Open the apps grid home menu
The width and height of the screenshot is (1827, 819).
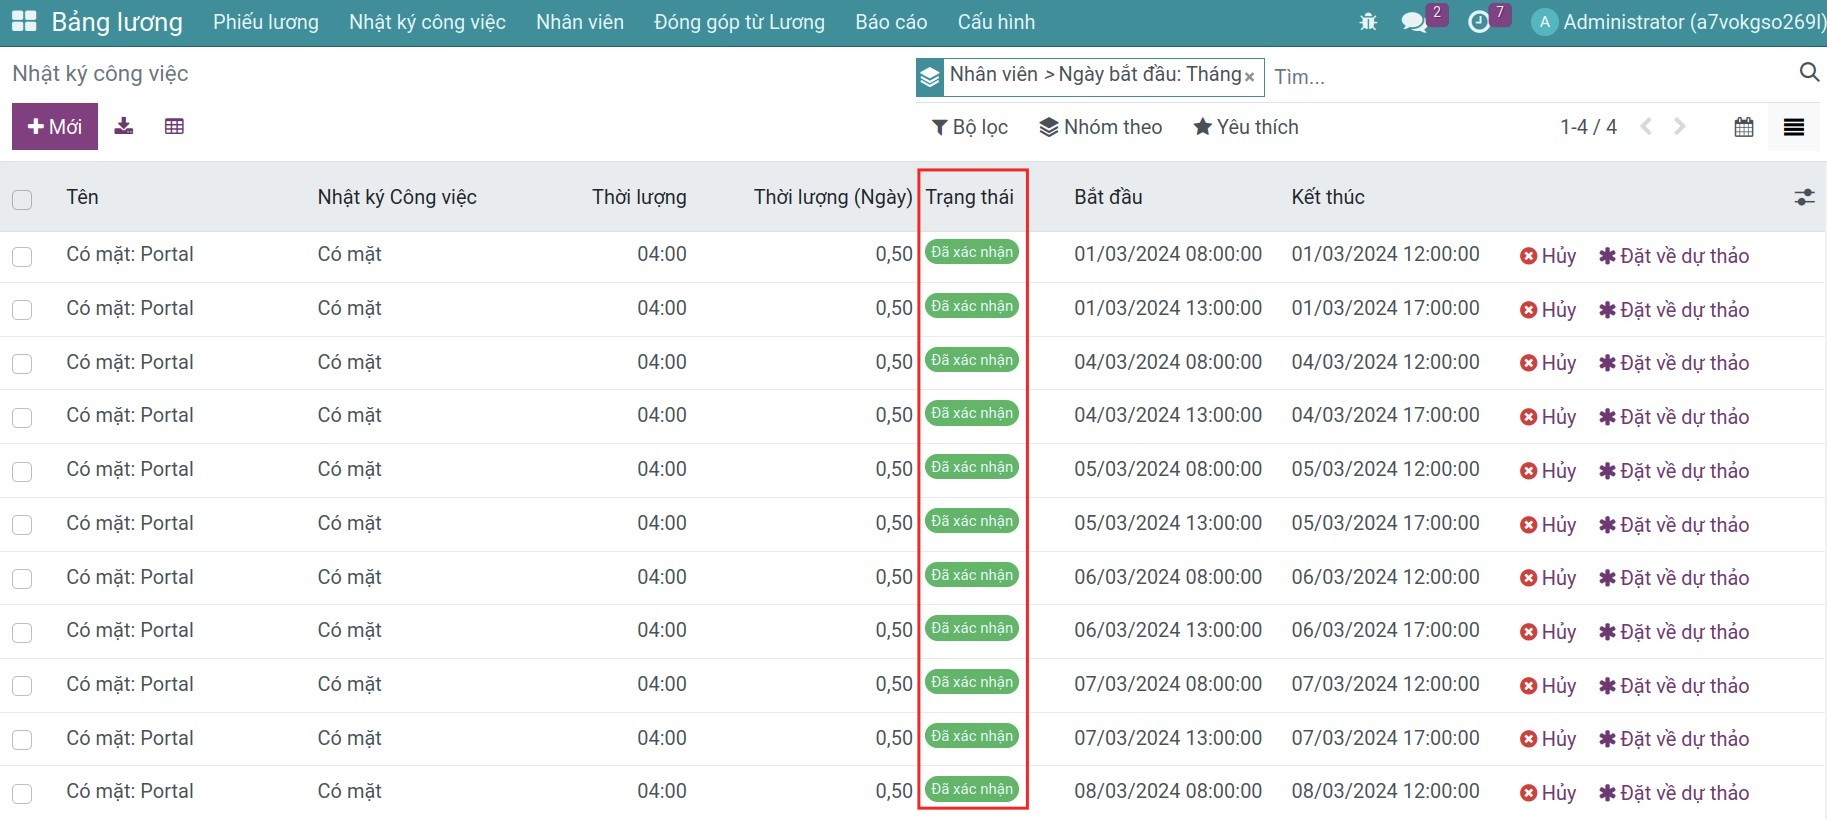tap(24, 21)
